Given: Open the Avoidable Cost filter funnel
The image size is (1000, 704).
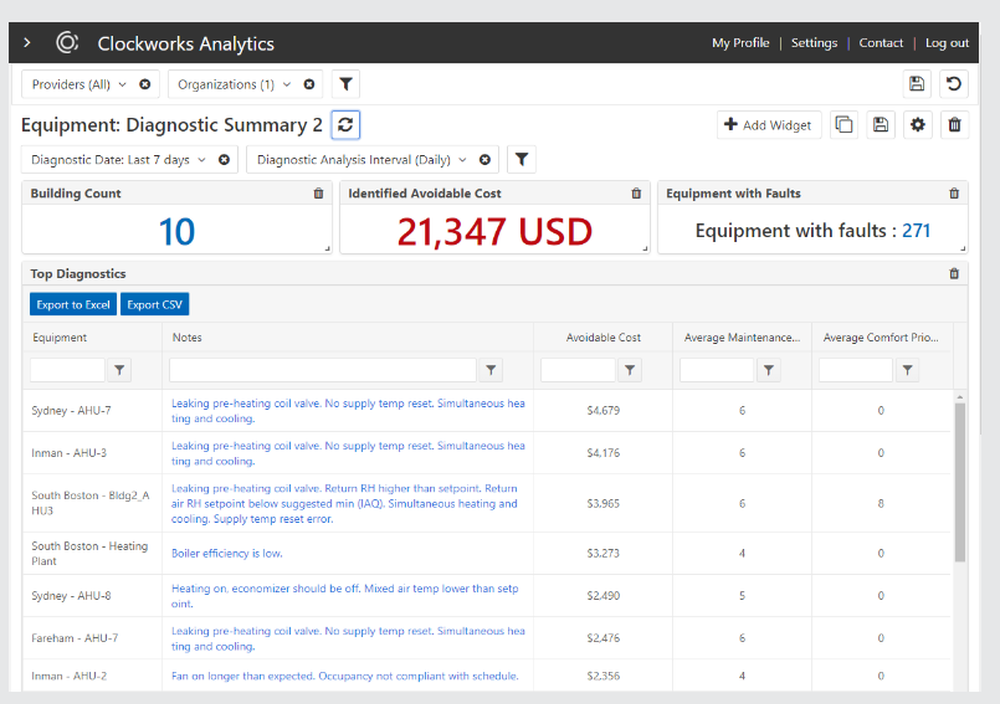Looking at the screenshot, I should tap(629, 370).
